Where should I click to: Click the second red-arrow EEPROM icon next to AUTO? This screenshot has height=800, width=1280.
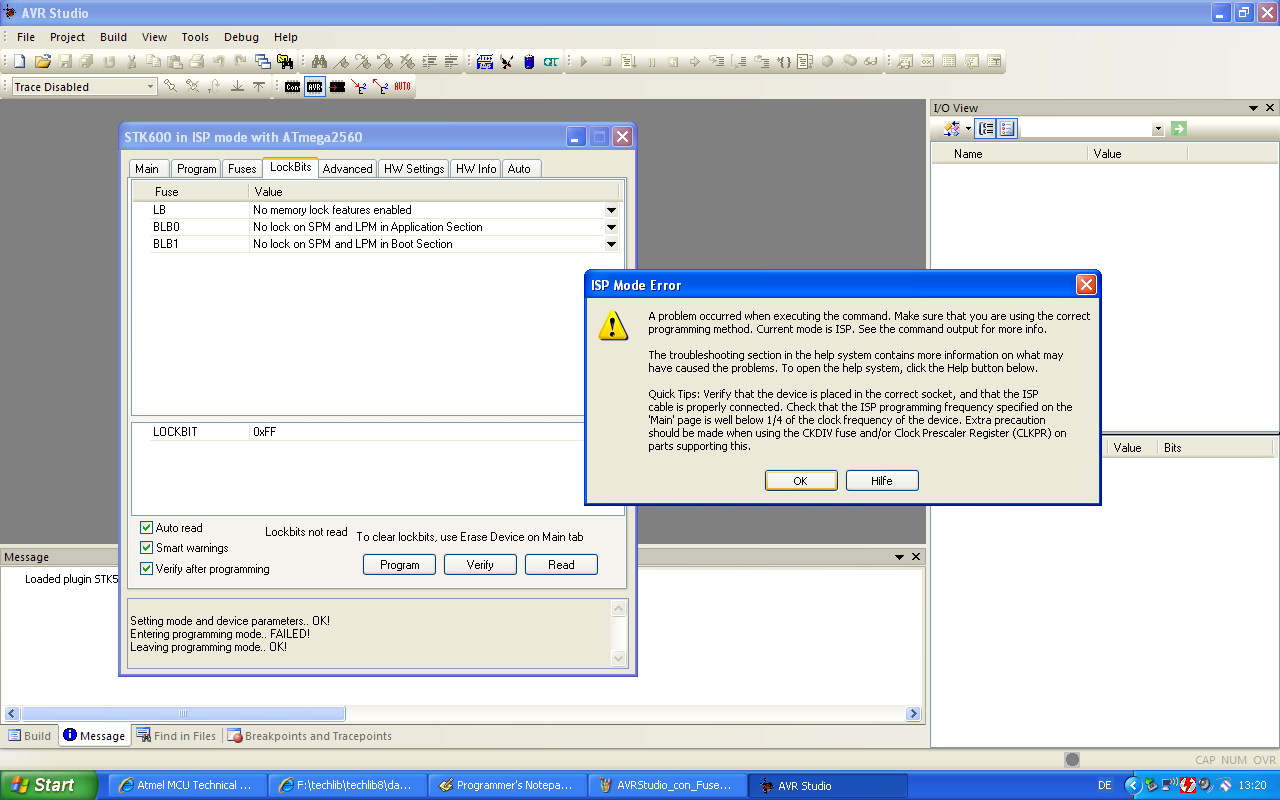point(380,86)
